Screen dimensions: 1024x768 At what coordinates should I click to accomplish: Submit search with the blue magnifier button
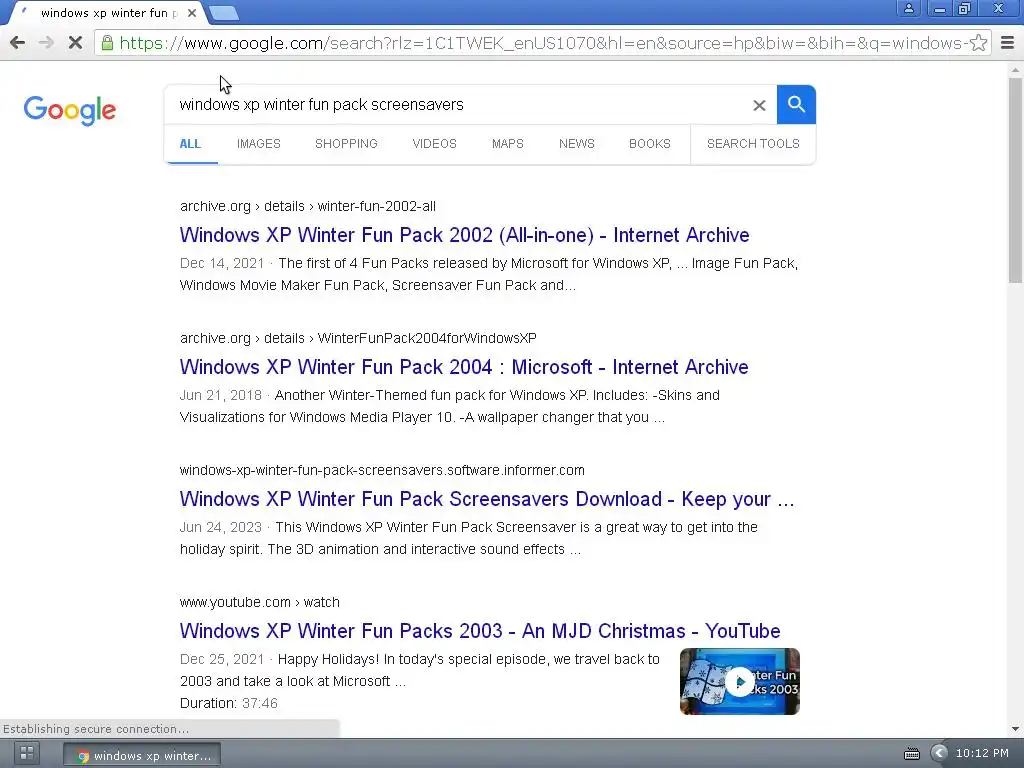tap(796, 104)
